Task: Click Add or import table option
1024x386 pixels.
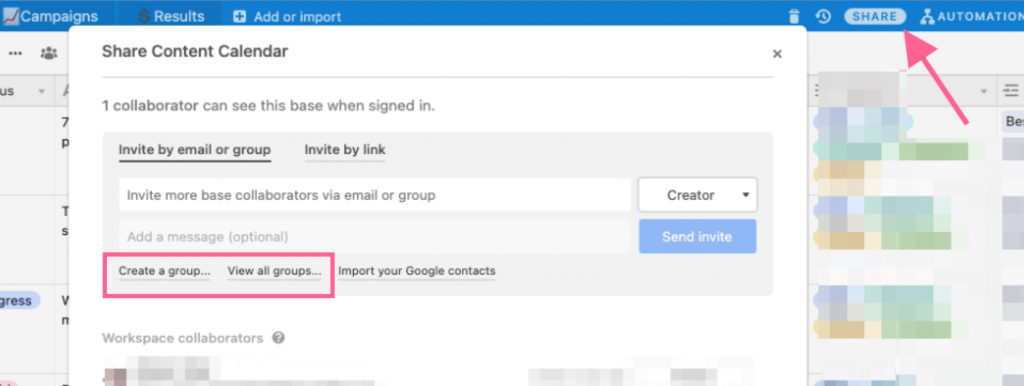Action: [297, 17]
